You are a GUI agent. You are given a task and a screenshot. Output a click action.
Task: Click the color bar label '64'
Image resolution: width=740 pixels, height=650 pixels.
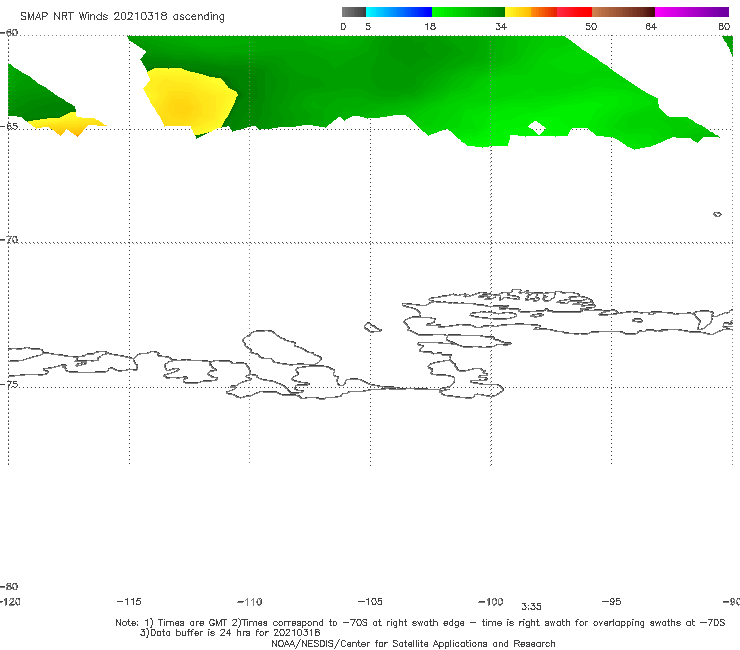tap(651, 27)
